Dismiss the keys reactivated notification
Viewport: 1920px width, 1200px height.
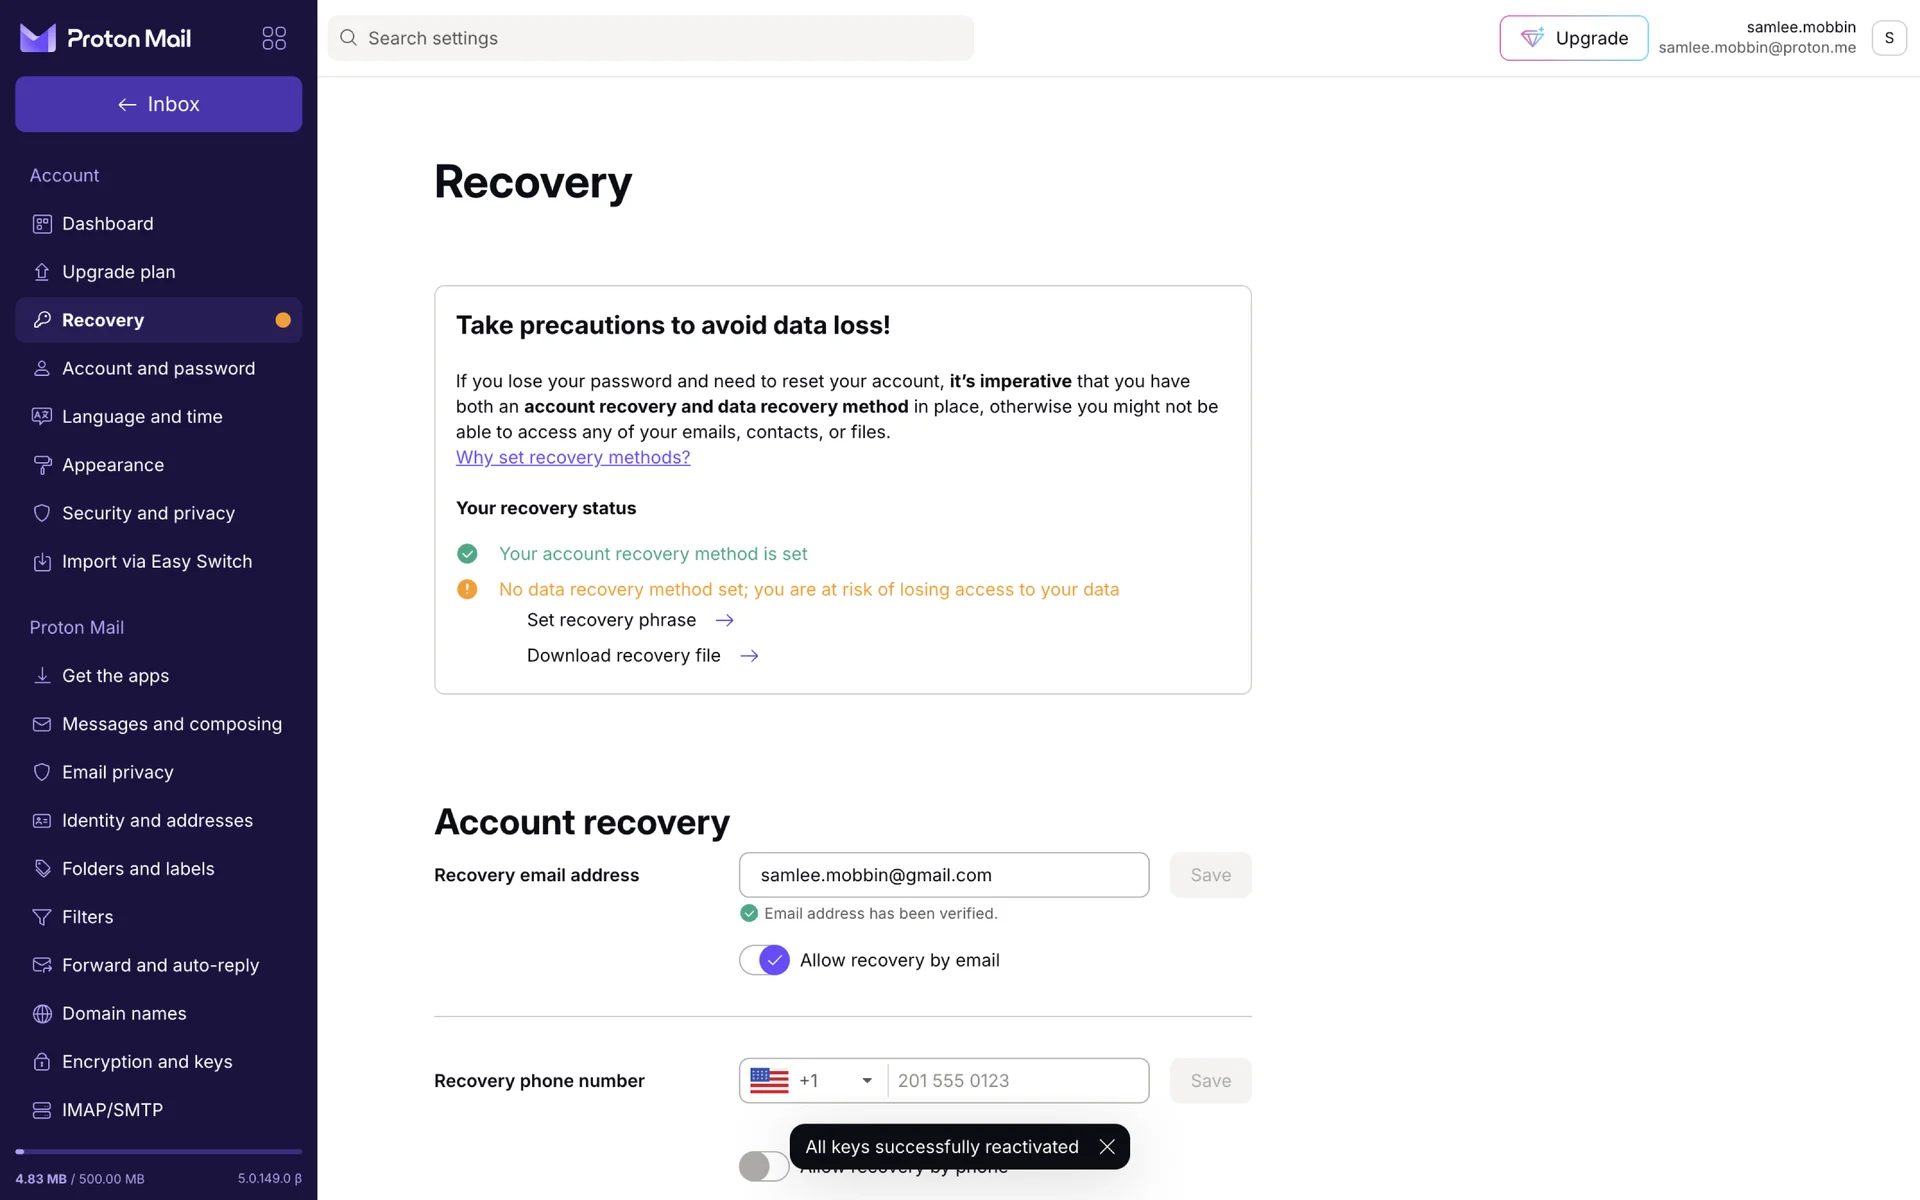(x=1107, y=1147)
